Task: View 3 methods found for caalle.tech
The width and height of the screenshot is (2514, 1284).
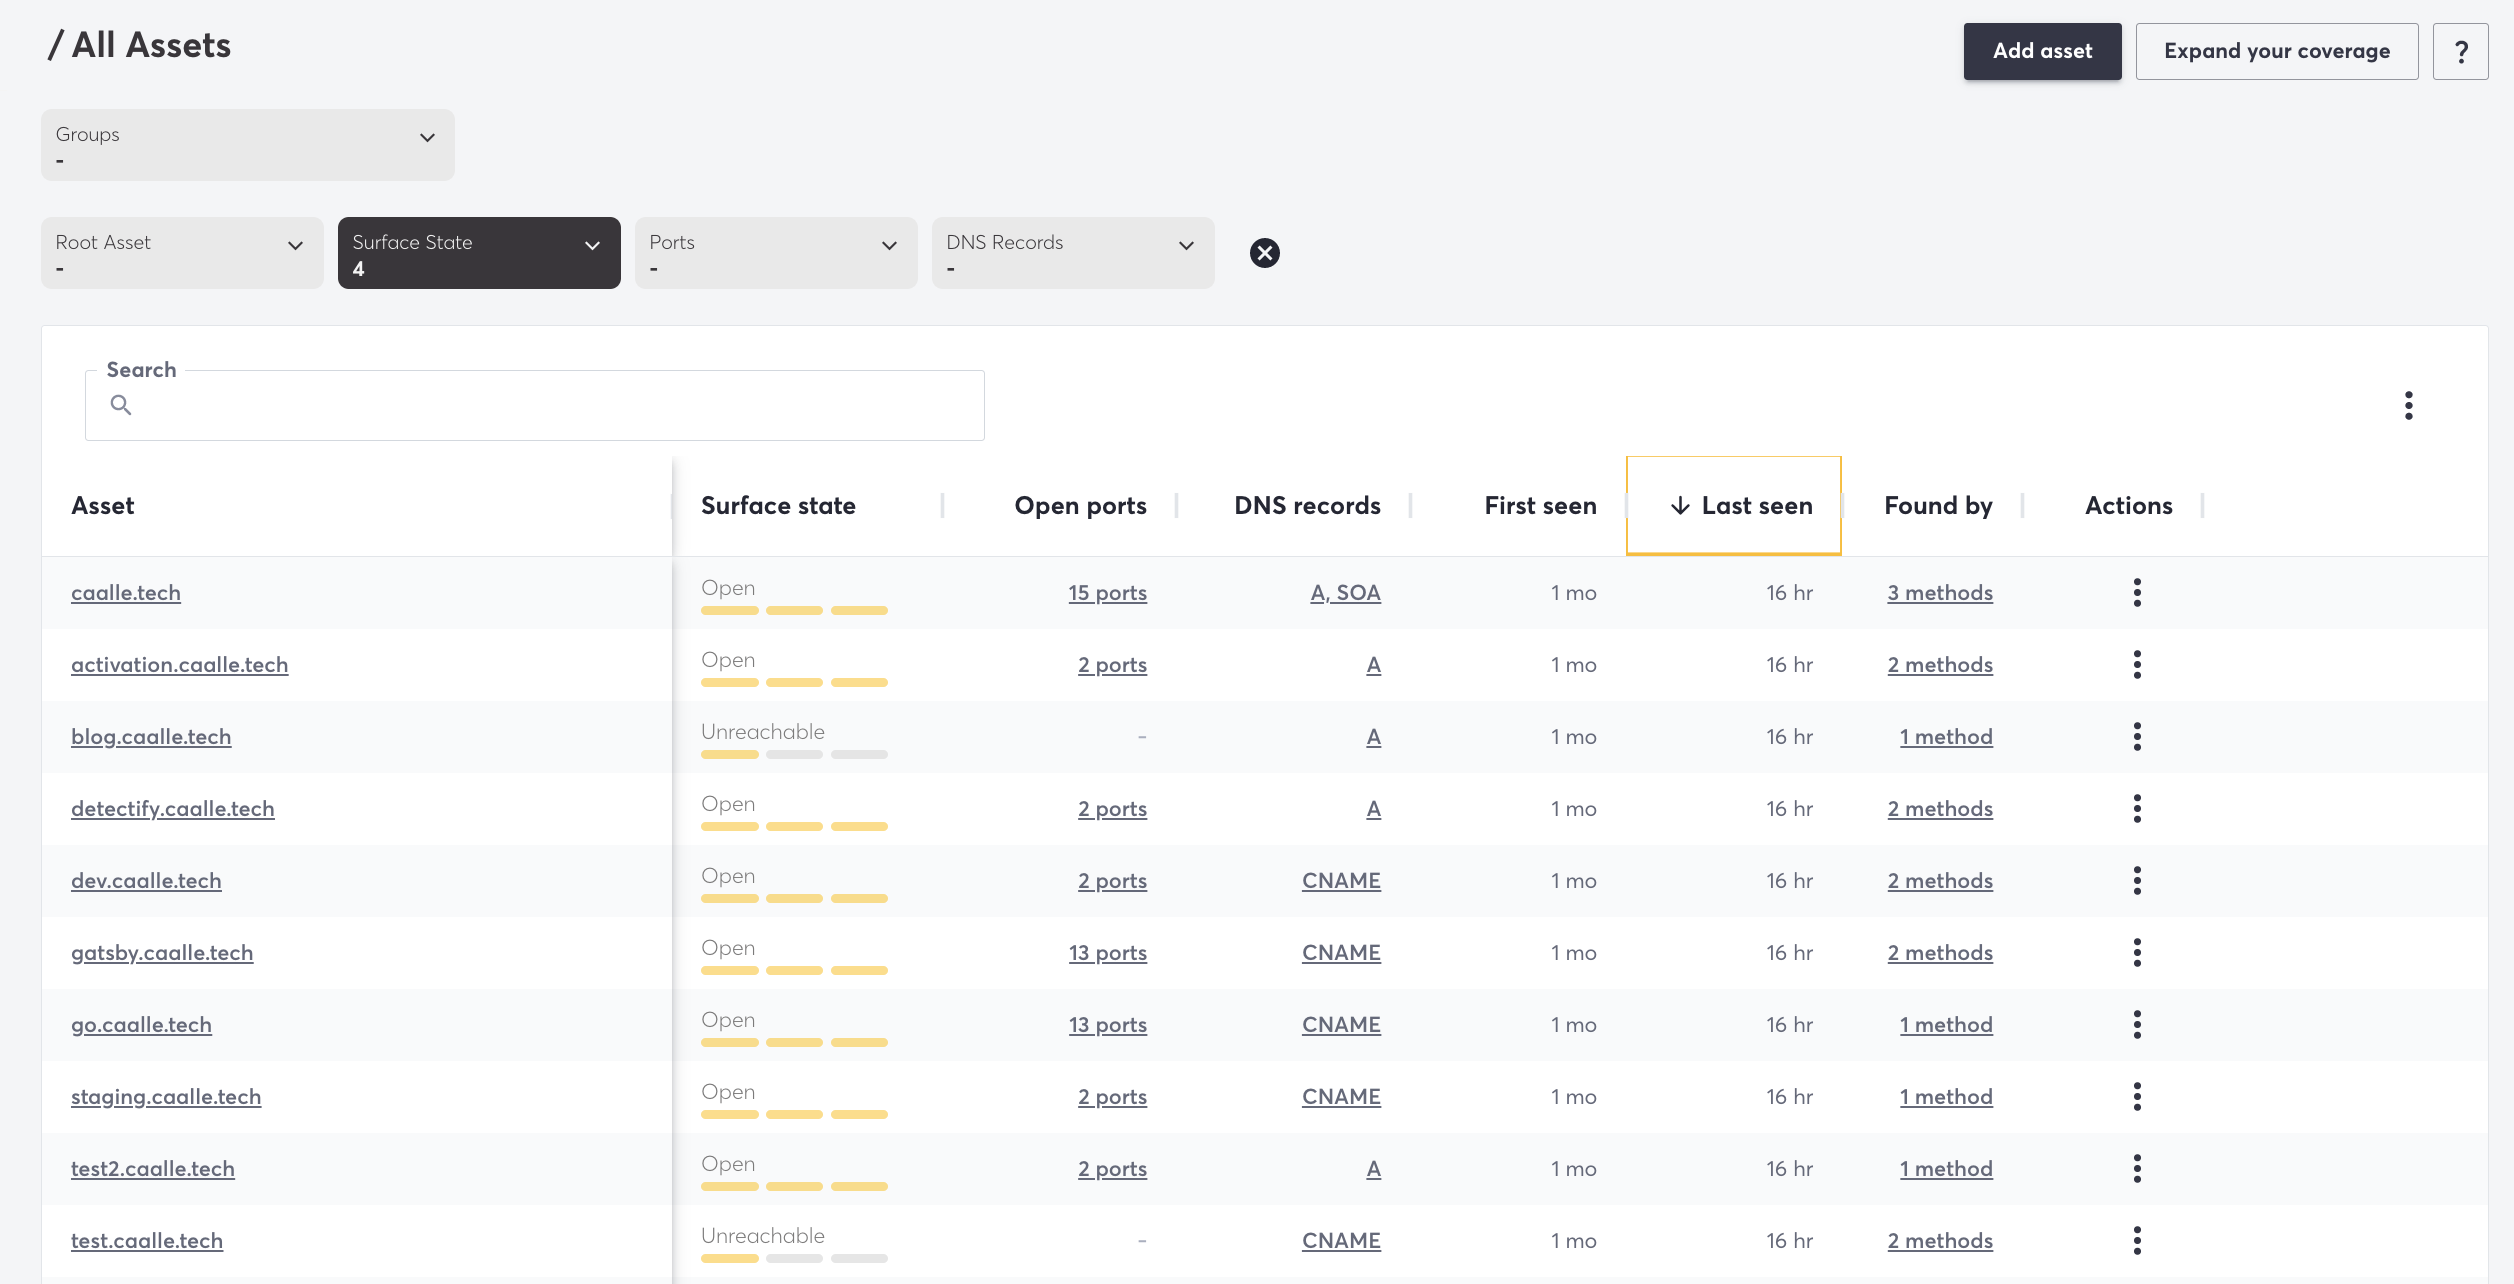Action: [x=1940, y=592]
